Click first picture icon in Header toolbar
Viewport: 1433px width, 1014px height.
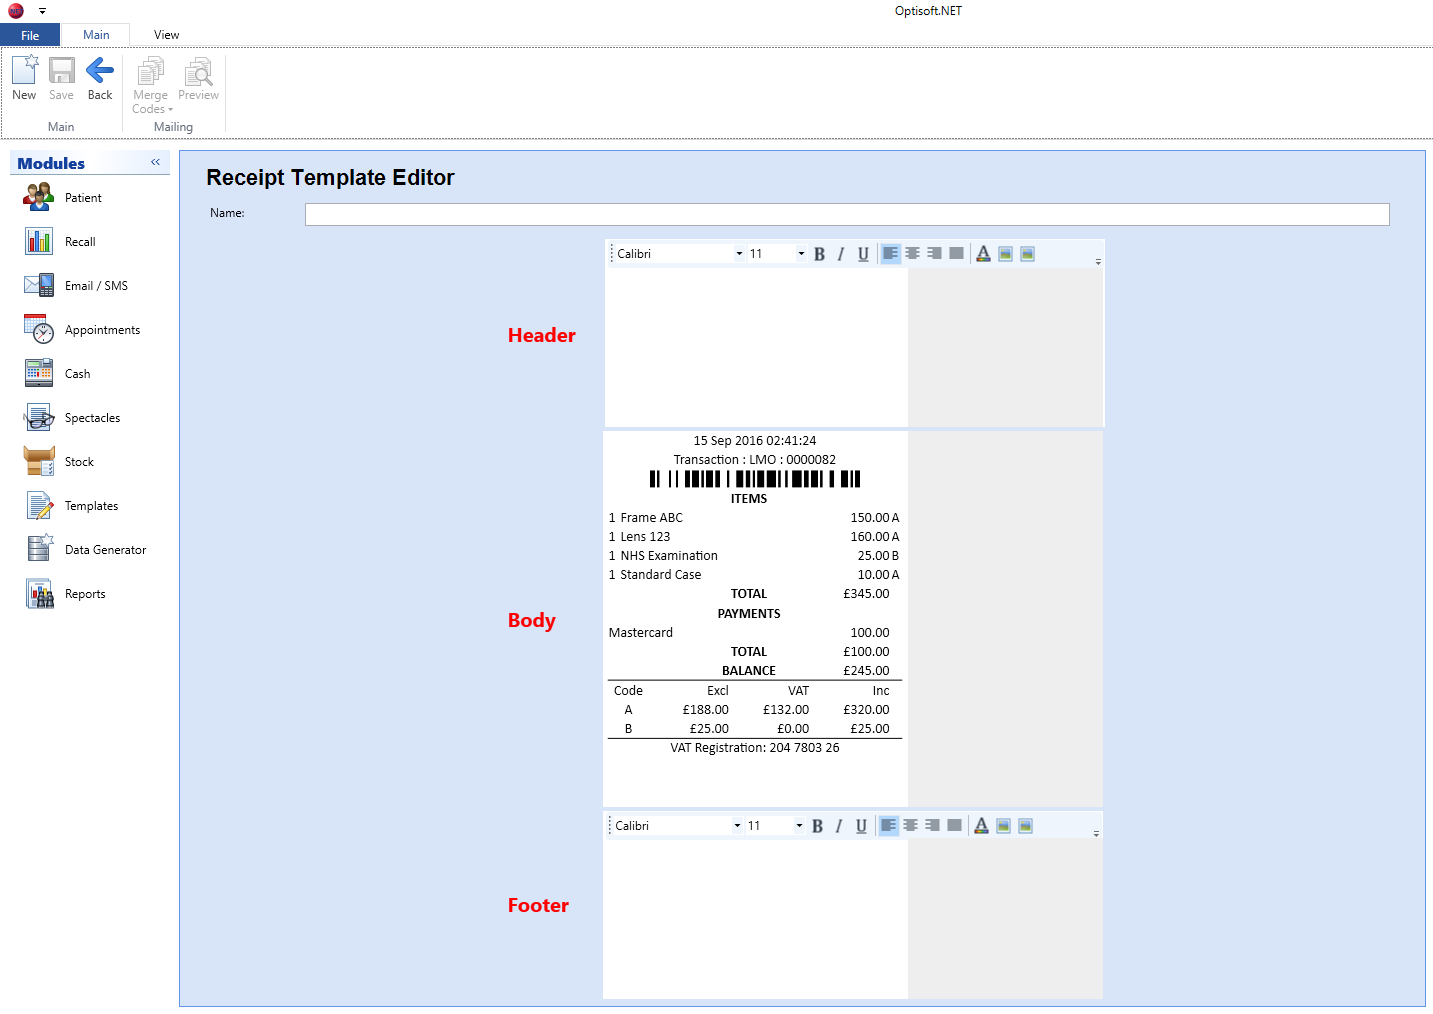point(1005,254)
